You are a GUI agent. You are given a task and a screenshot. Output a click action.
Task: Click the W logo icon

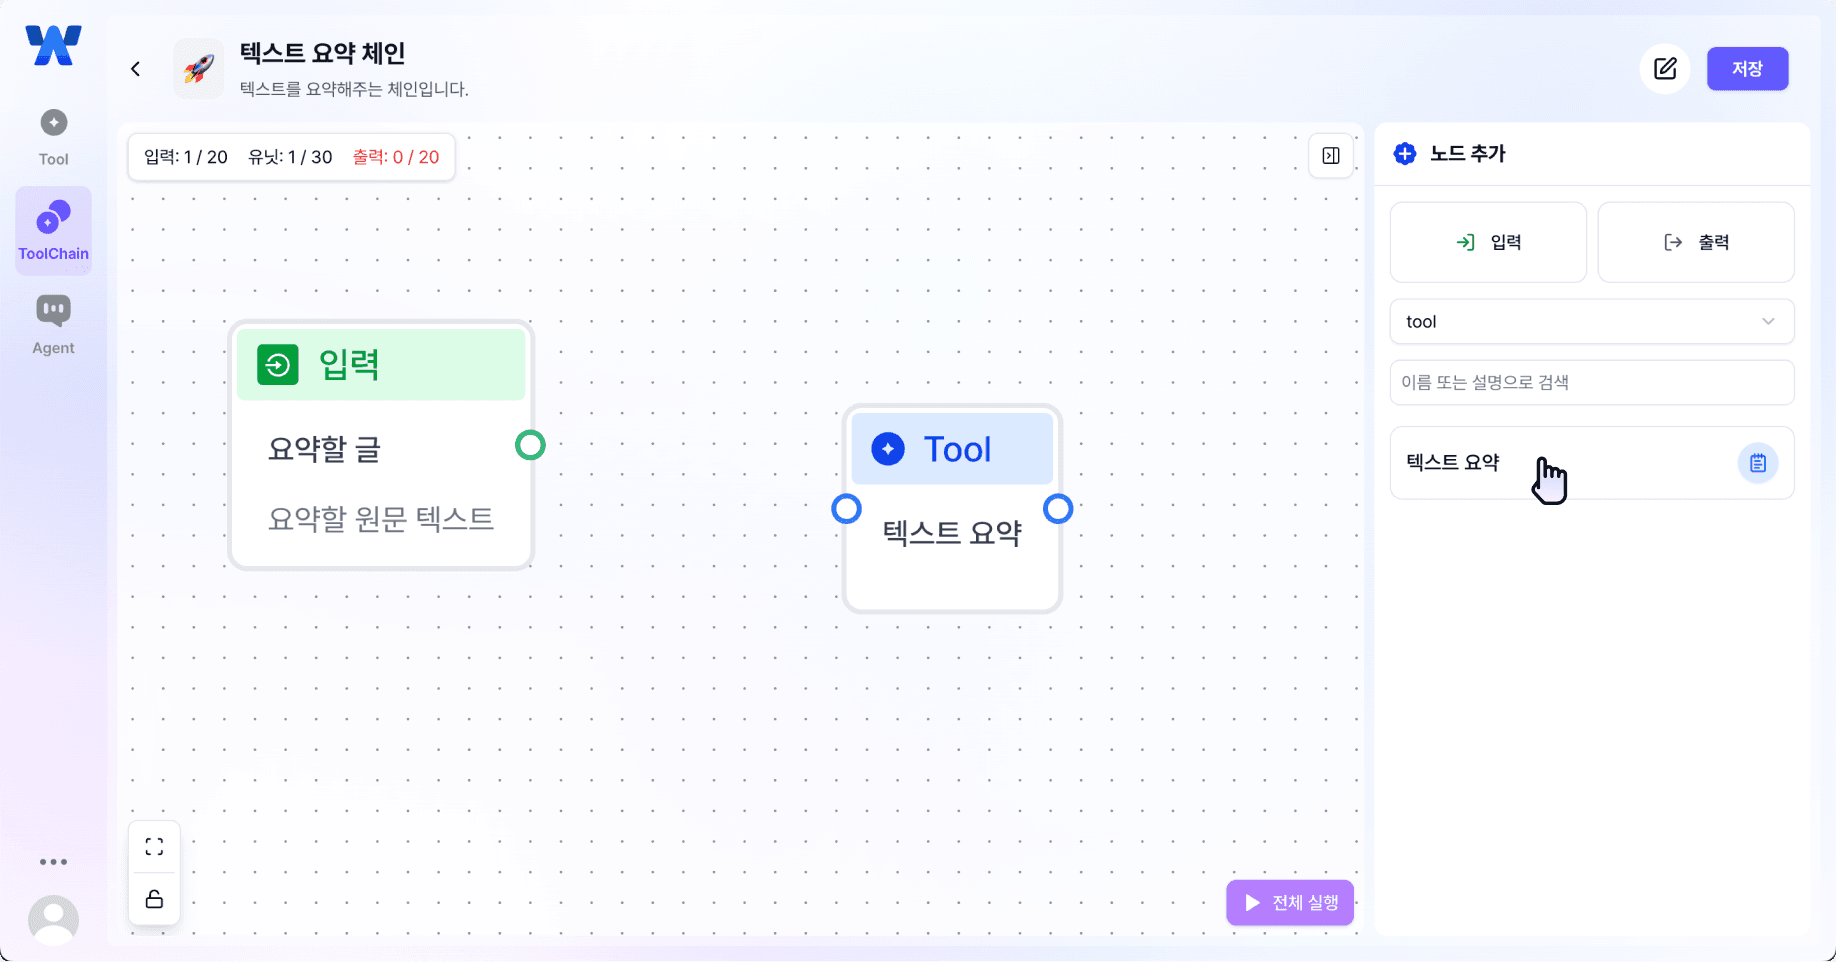click(53, 46)
